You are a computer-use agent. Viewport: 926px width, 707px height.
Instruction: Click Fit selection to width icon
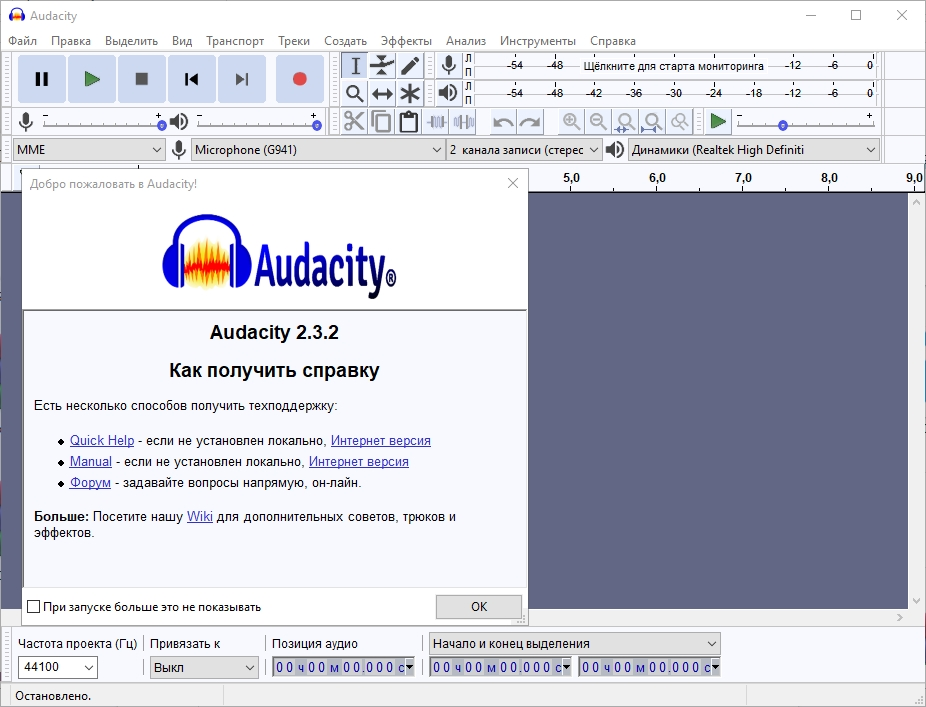[625, 122]
